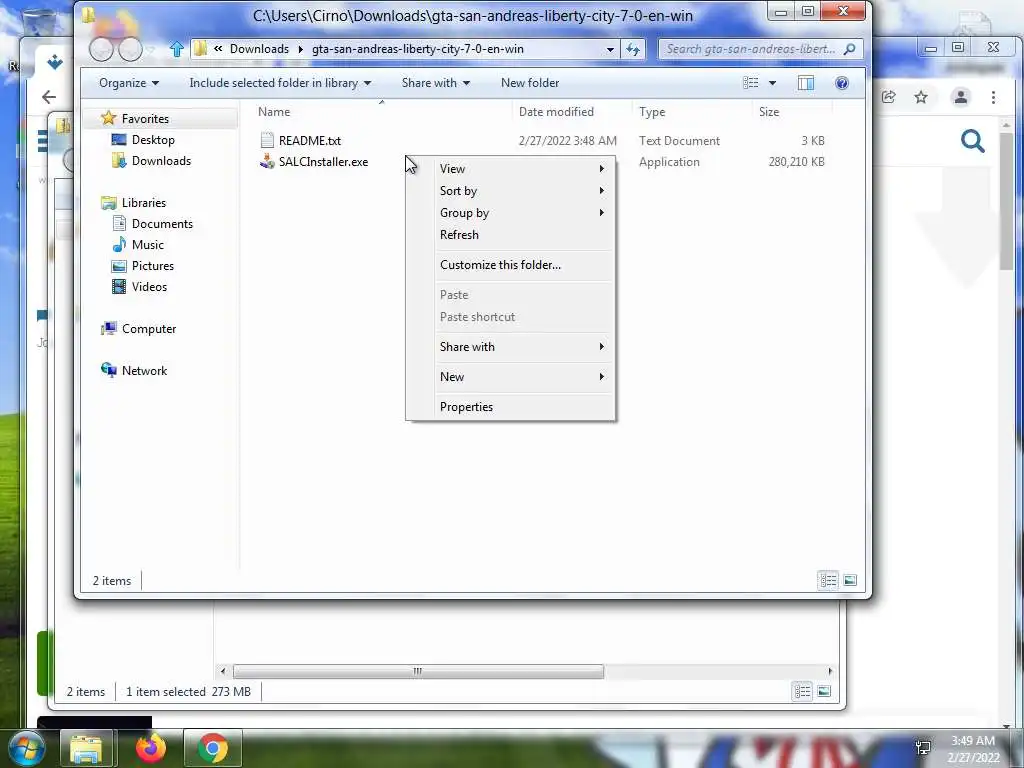Bookmark page with browser star icon
This screenshot has width=1024, height=768.
click(921, 97)
